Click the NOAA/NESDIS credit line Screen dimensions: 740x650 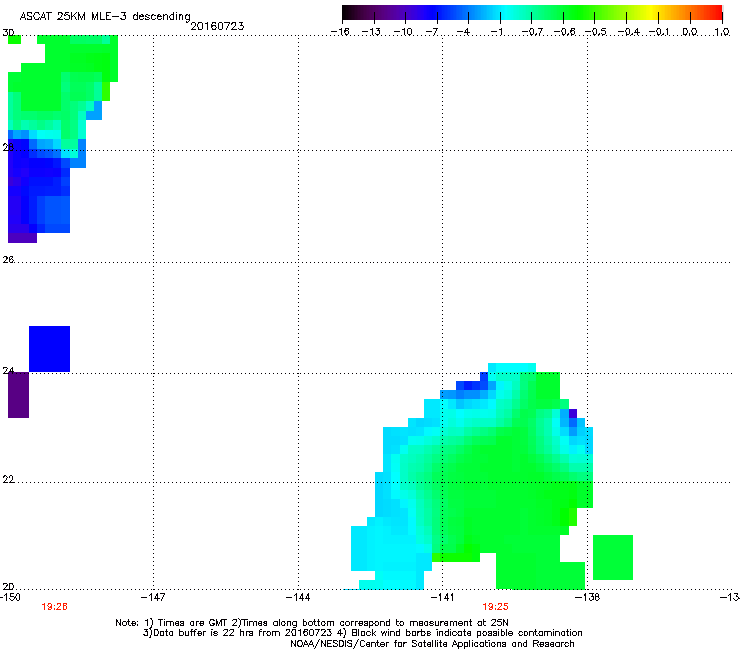pyautogui.click(x=432, y=644)
